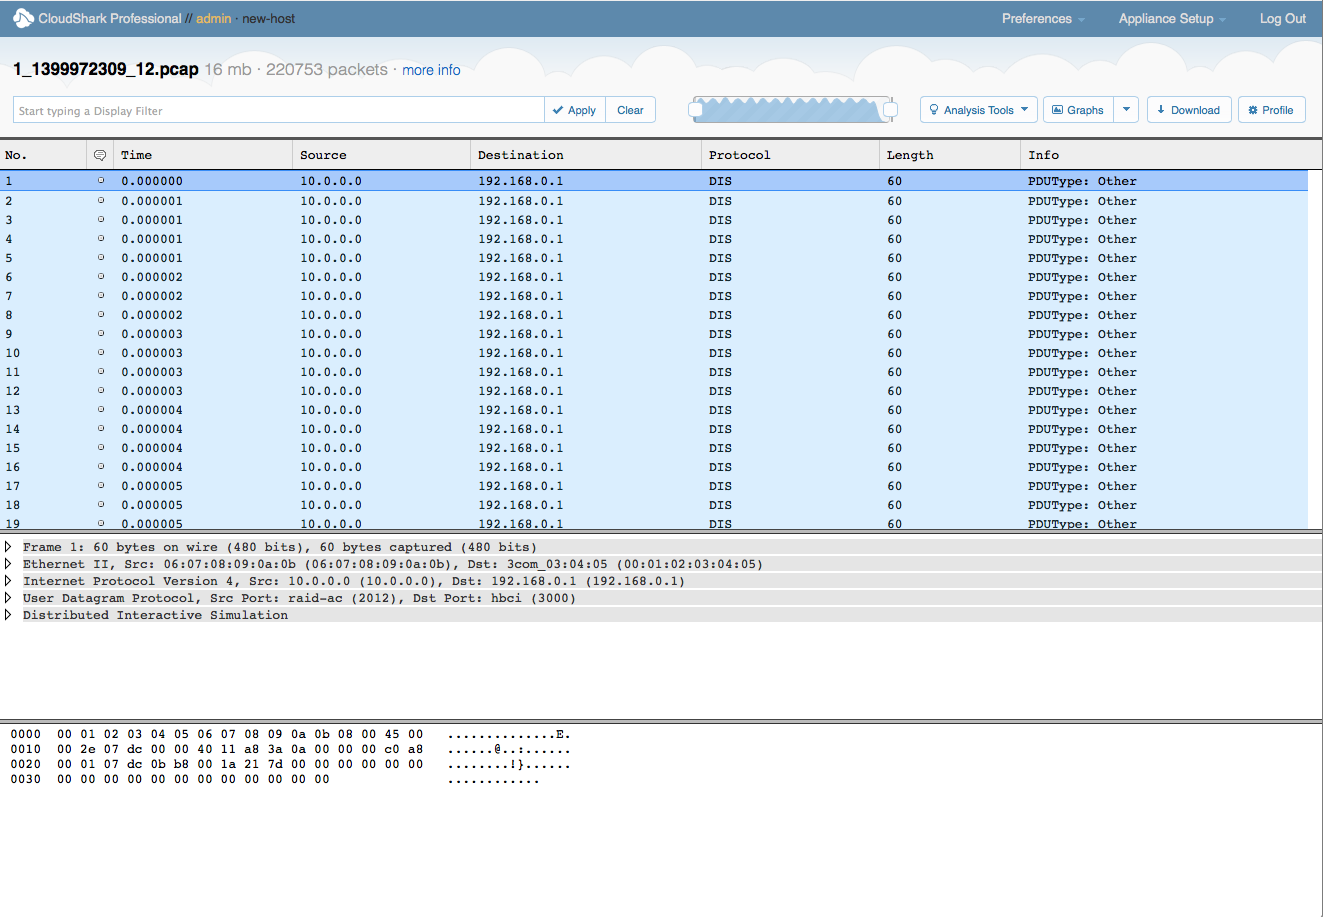Click the annotation icon in packet 13 row
The image size is (1323, 917).
pyautogui.click(x=100, y=409)
